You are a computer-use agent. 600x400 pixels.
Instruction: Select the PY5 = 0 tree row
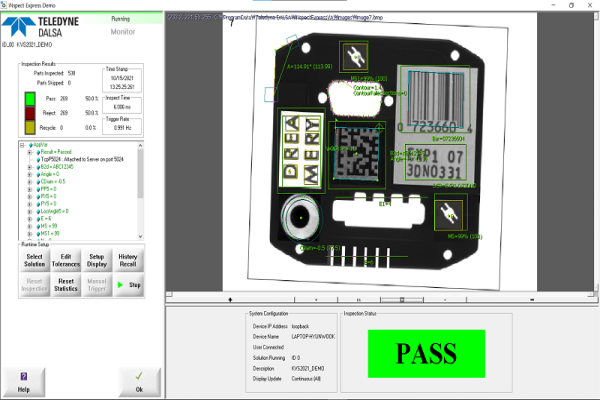48,204
